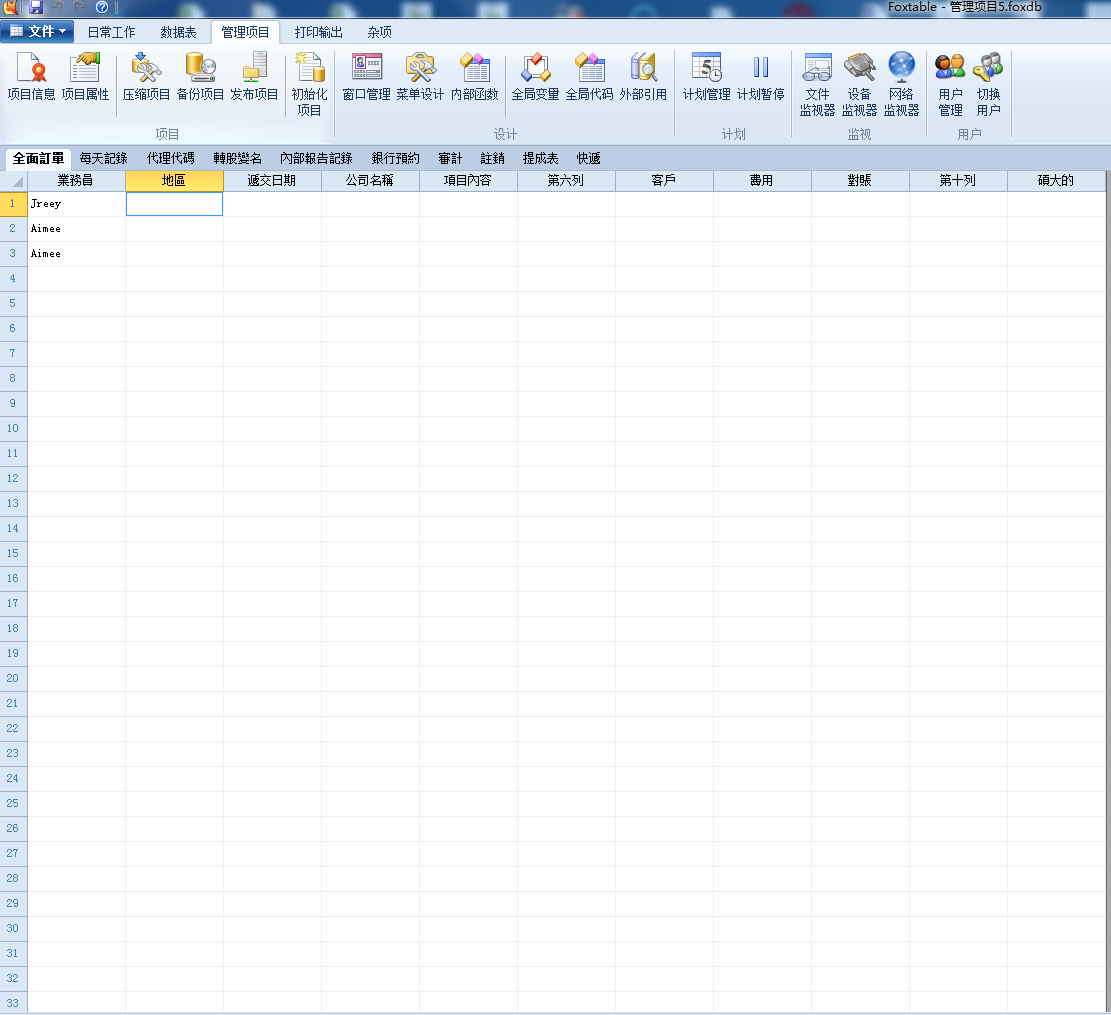Click the help question mark icon

tap(102, 7)
